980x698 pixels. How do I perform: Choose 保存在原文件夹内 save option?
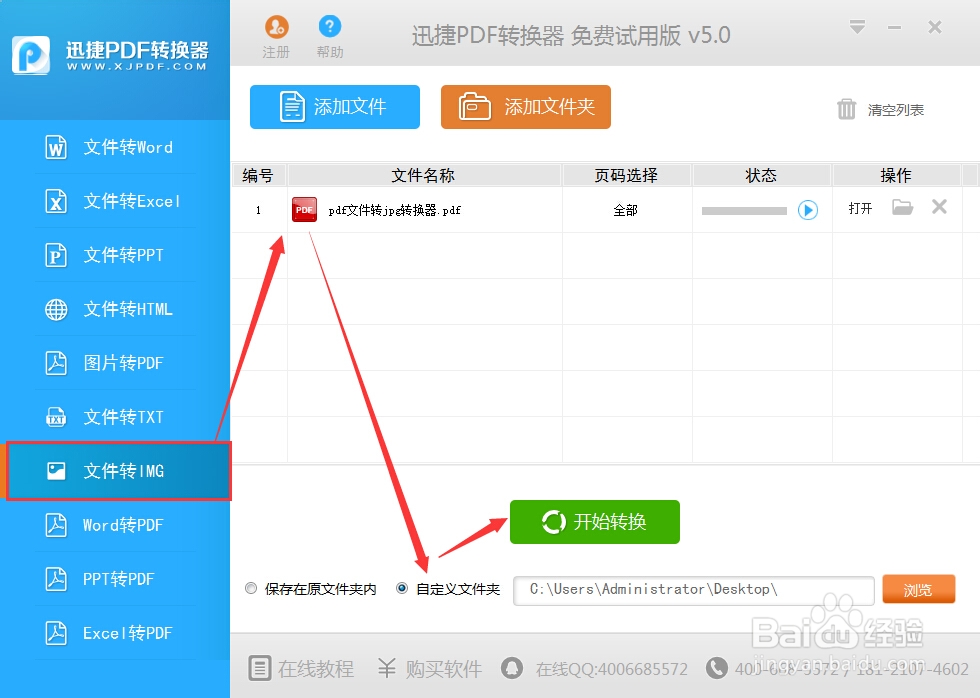pos(251,588)
